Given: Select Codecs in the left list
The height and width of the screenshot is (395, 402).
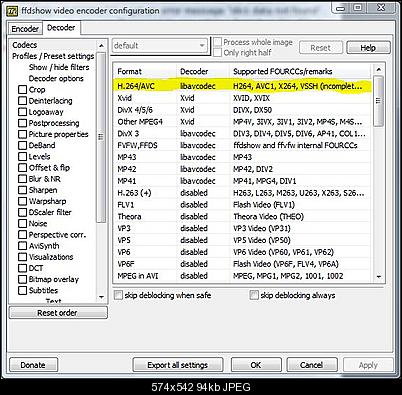Looking at the screenshot, I should (x=25, y=45).
